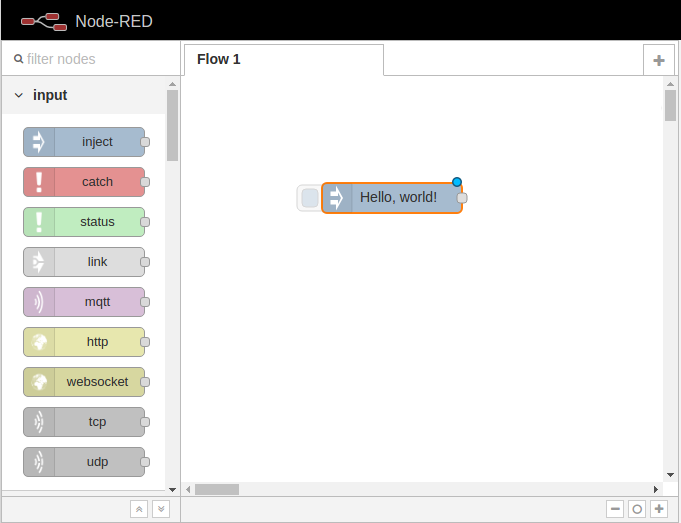Screen dimensions: 681x523
Task: Click output port of catch palette node
Action: [x=145, y=182]
